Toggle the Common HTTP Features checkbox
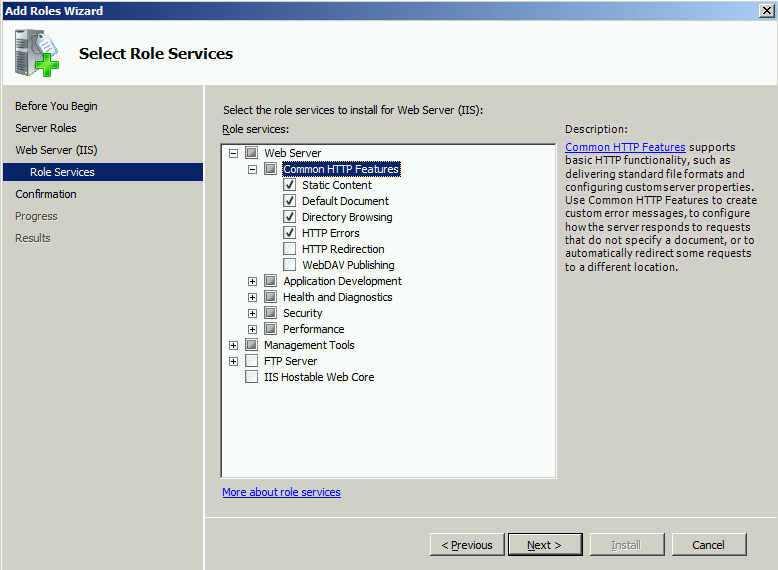This screenshot has width=778, height=570. [270, 169]
